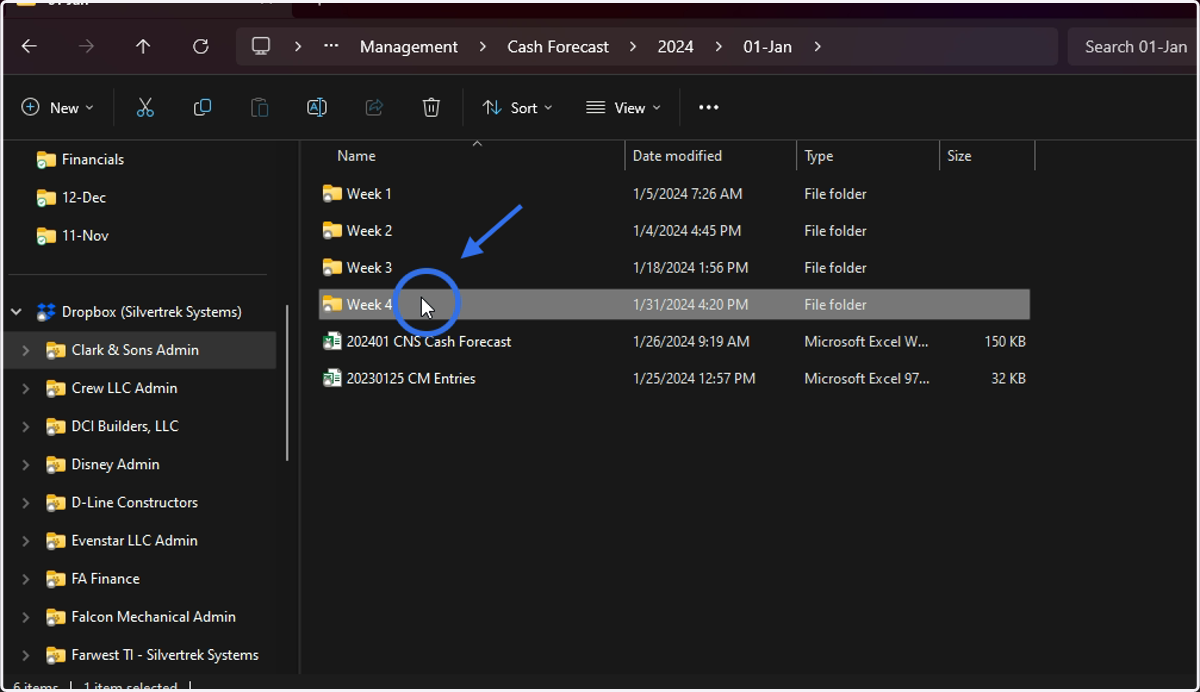Click into the Search 01-Jan field
The width and height of the screenshot is (1200, 692).
[x=1133, y=47]
